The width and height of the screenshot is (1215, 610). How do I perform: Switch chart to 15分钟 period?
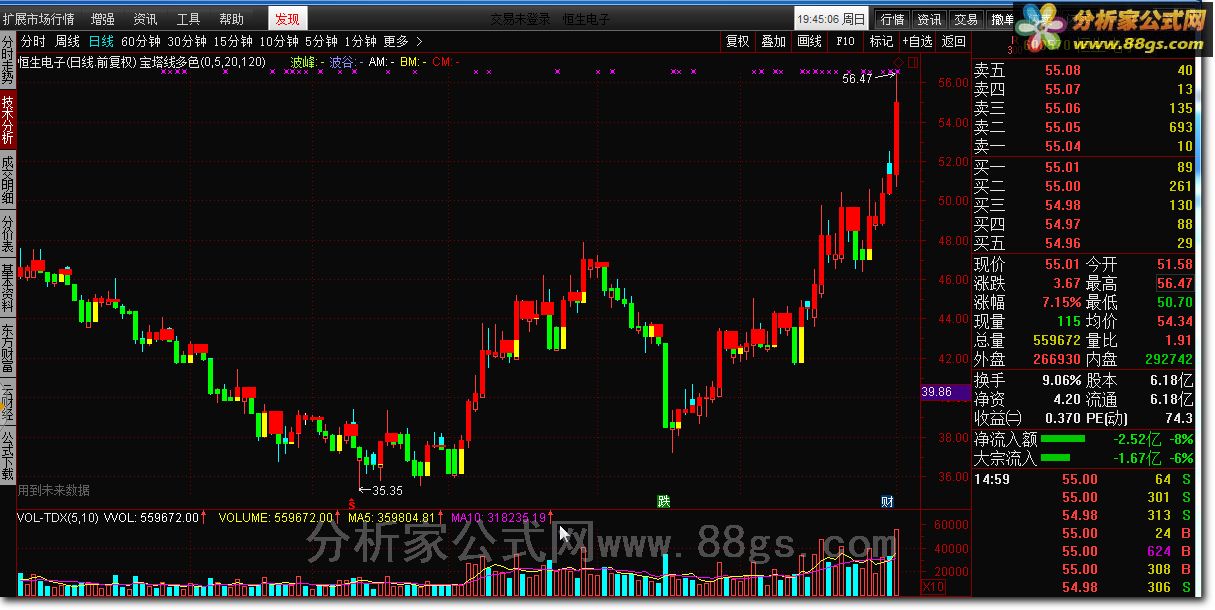[233, 41]
